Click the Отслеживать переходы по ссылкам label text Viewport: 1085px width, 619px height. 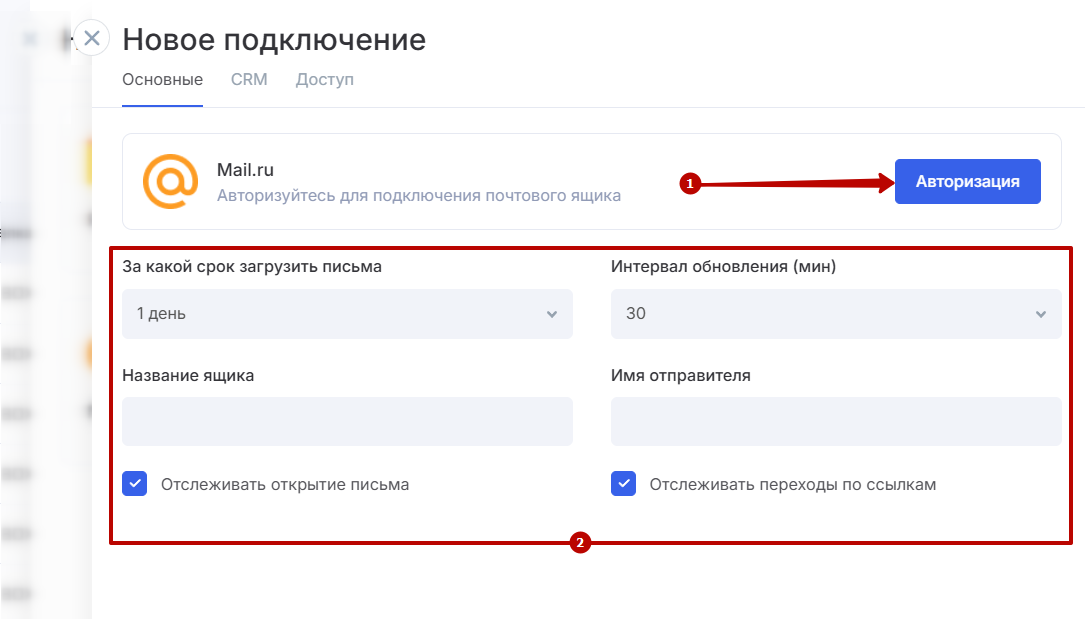pos(792,485)
